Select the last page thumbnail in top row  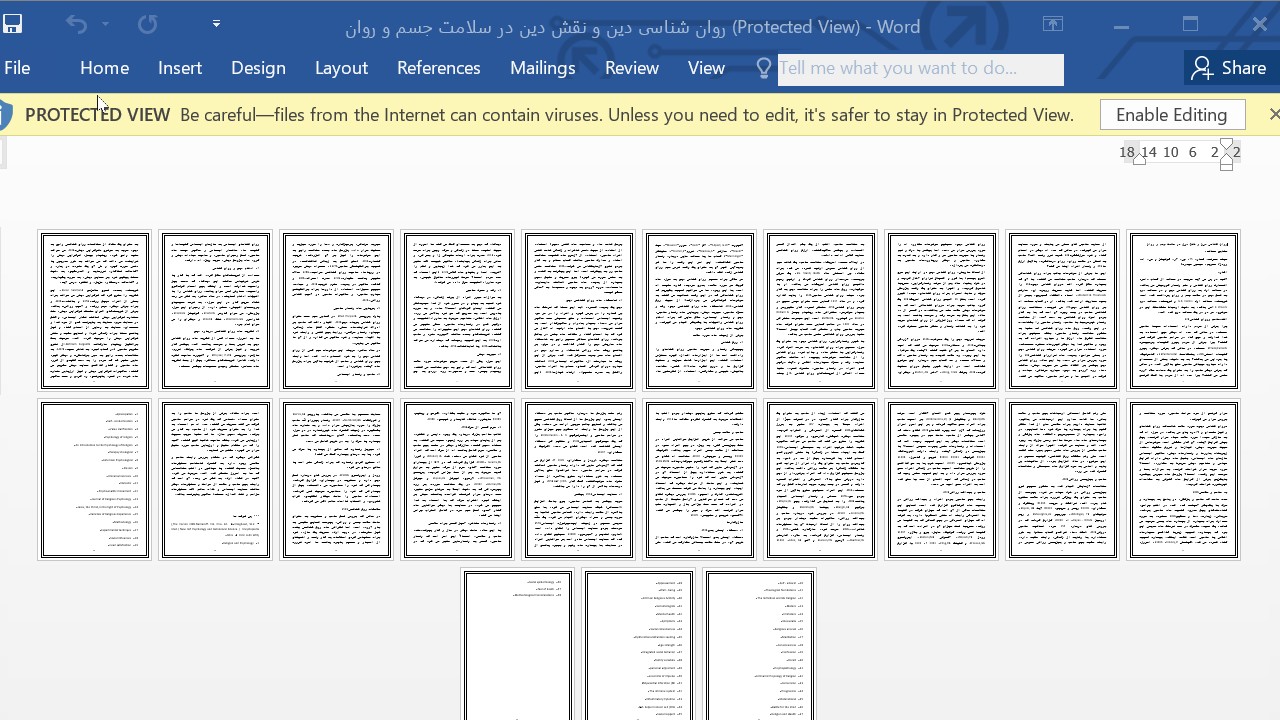(1184, 311)
